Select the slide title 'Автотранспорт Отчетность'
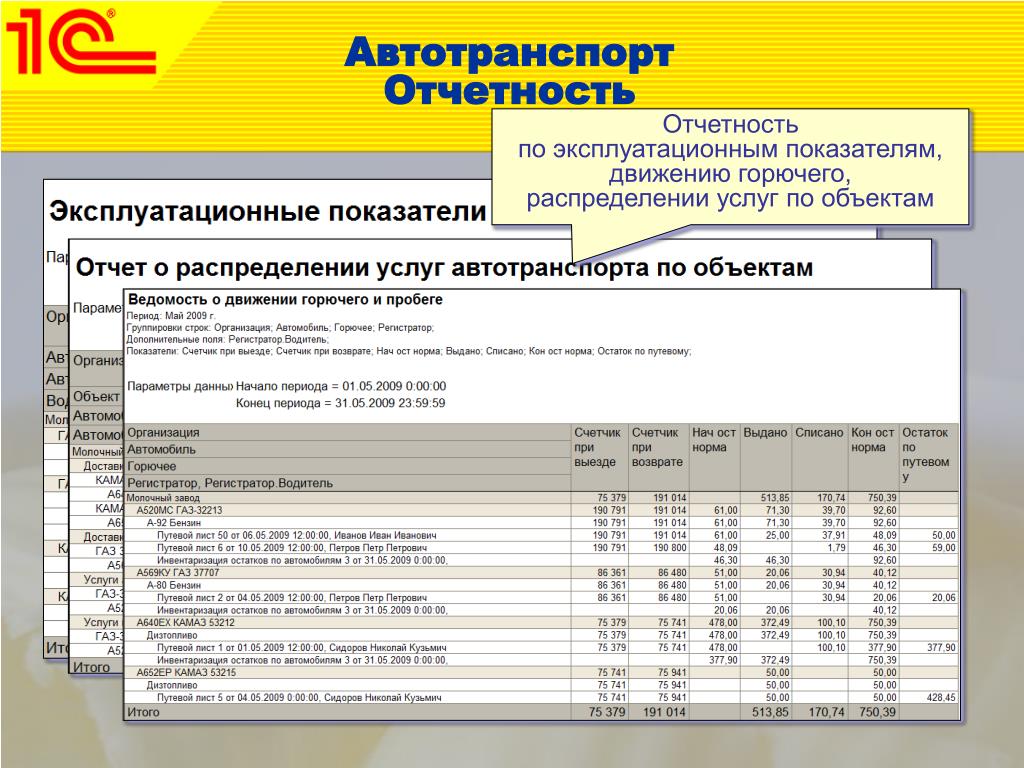 pos(509,71)
